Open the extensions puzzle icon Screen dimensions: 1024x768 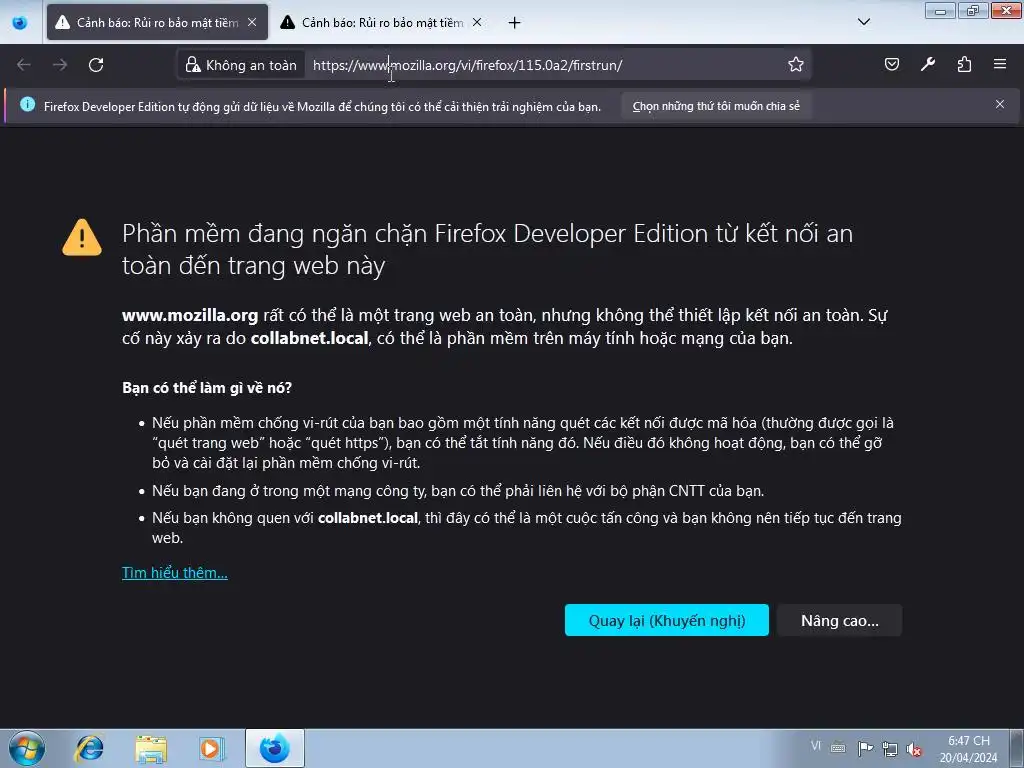(x=964, y=64)
